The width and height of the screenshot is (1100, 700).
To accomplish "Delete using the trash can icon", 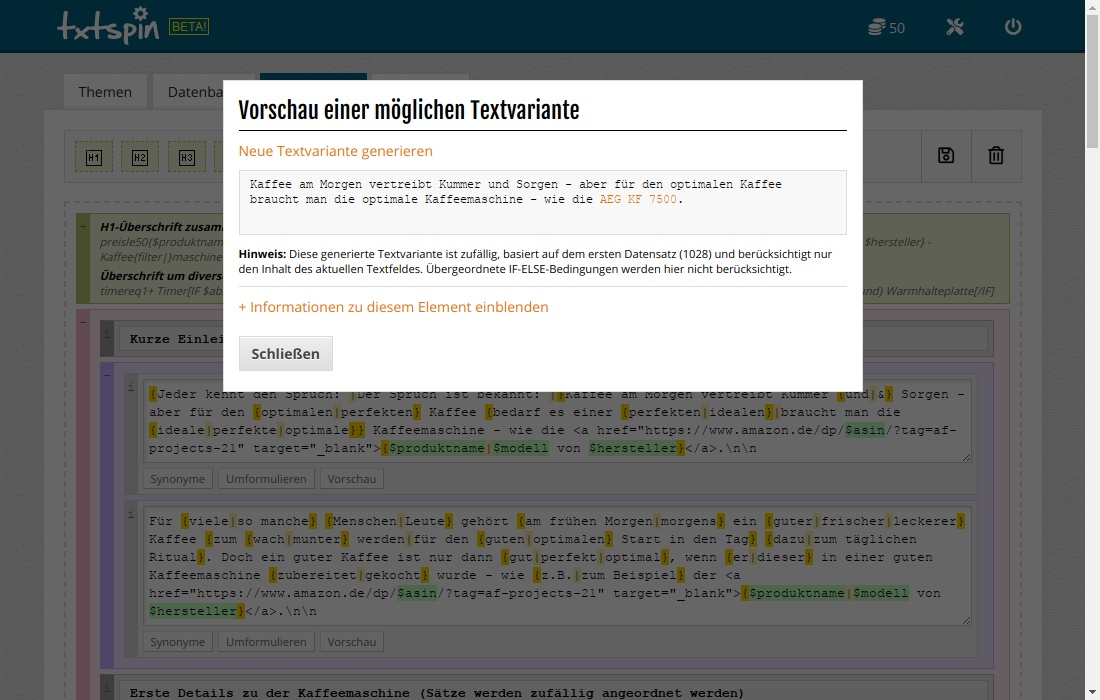I will 996,156.
